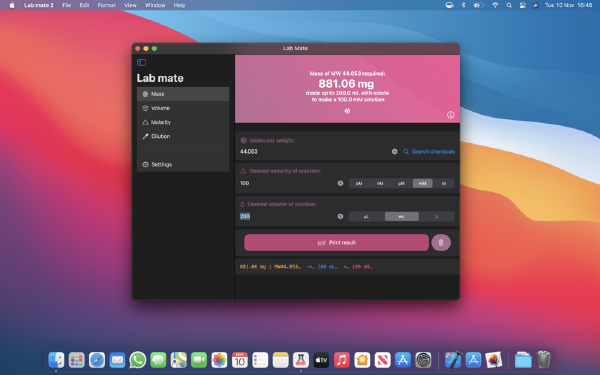The image size is (600, 375).
Task: Select mM molarity unit
Action: (422, 183)
